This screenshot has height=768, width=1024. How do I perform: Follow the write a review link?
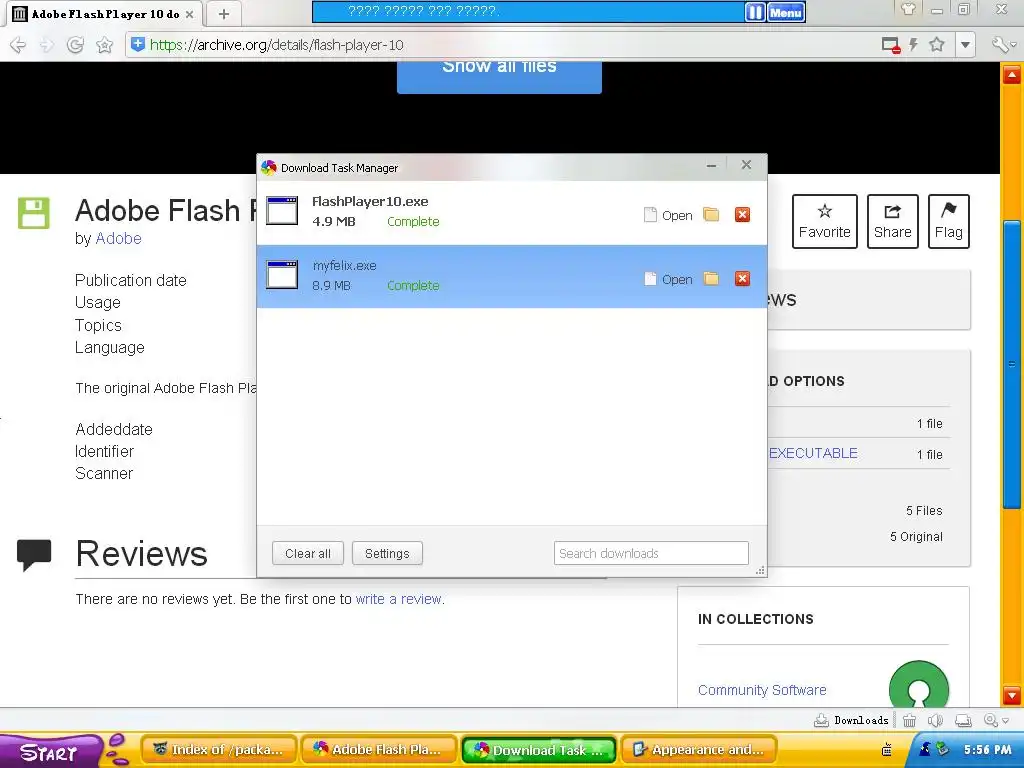398,599
